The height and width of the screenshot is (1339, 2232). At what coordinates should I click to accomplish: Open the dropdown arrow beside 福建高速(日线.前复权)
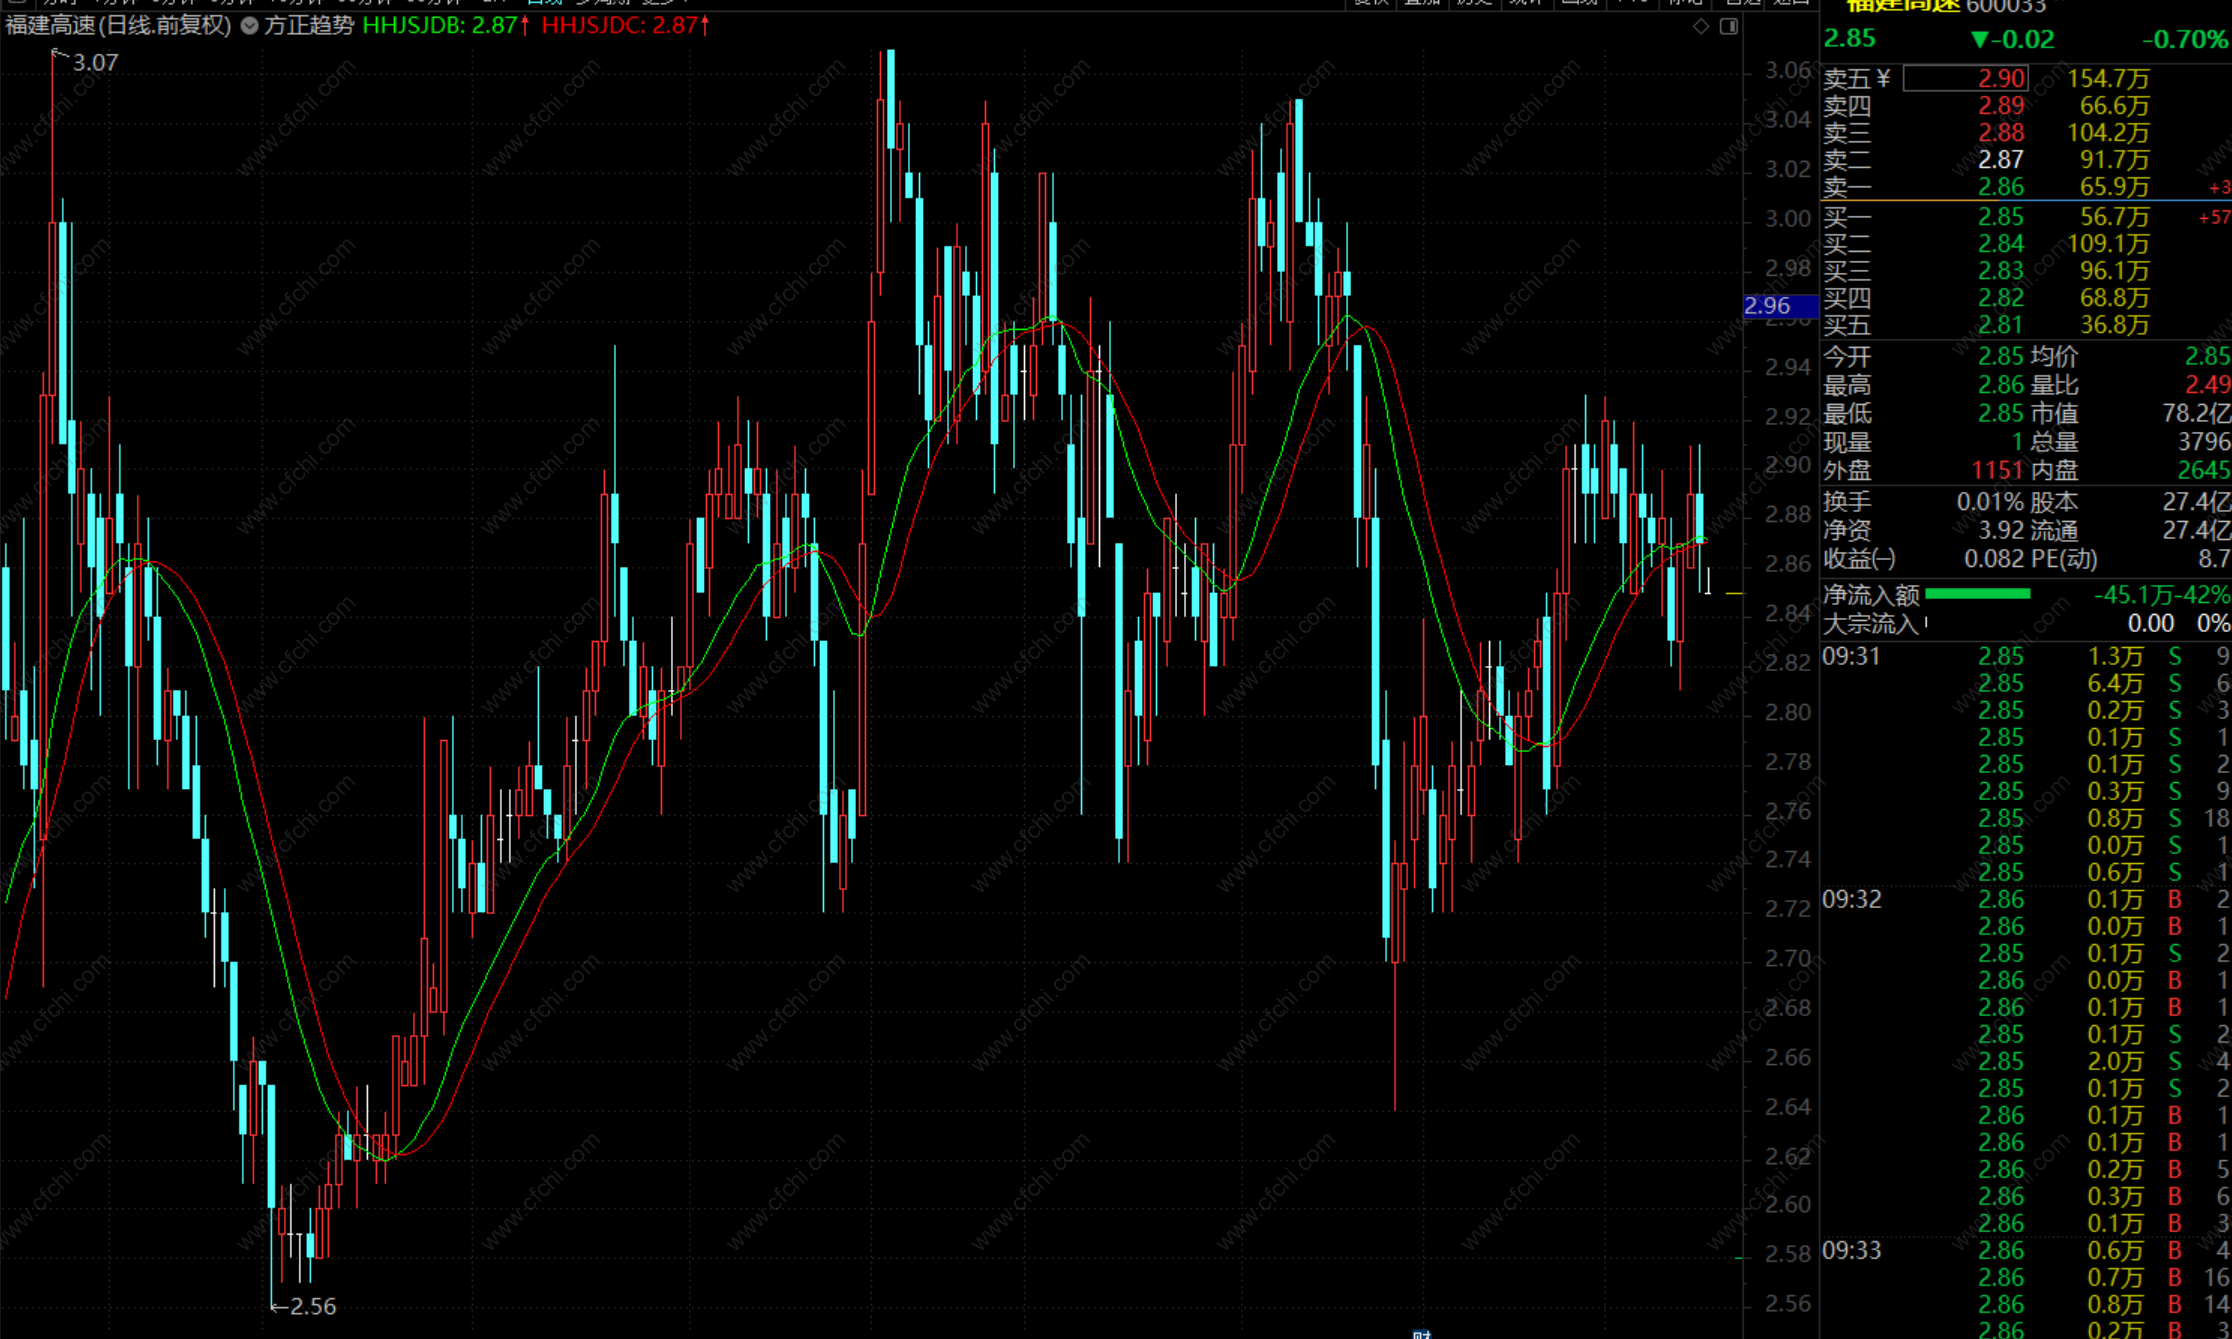click(x=249, y=25)
